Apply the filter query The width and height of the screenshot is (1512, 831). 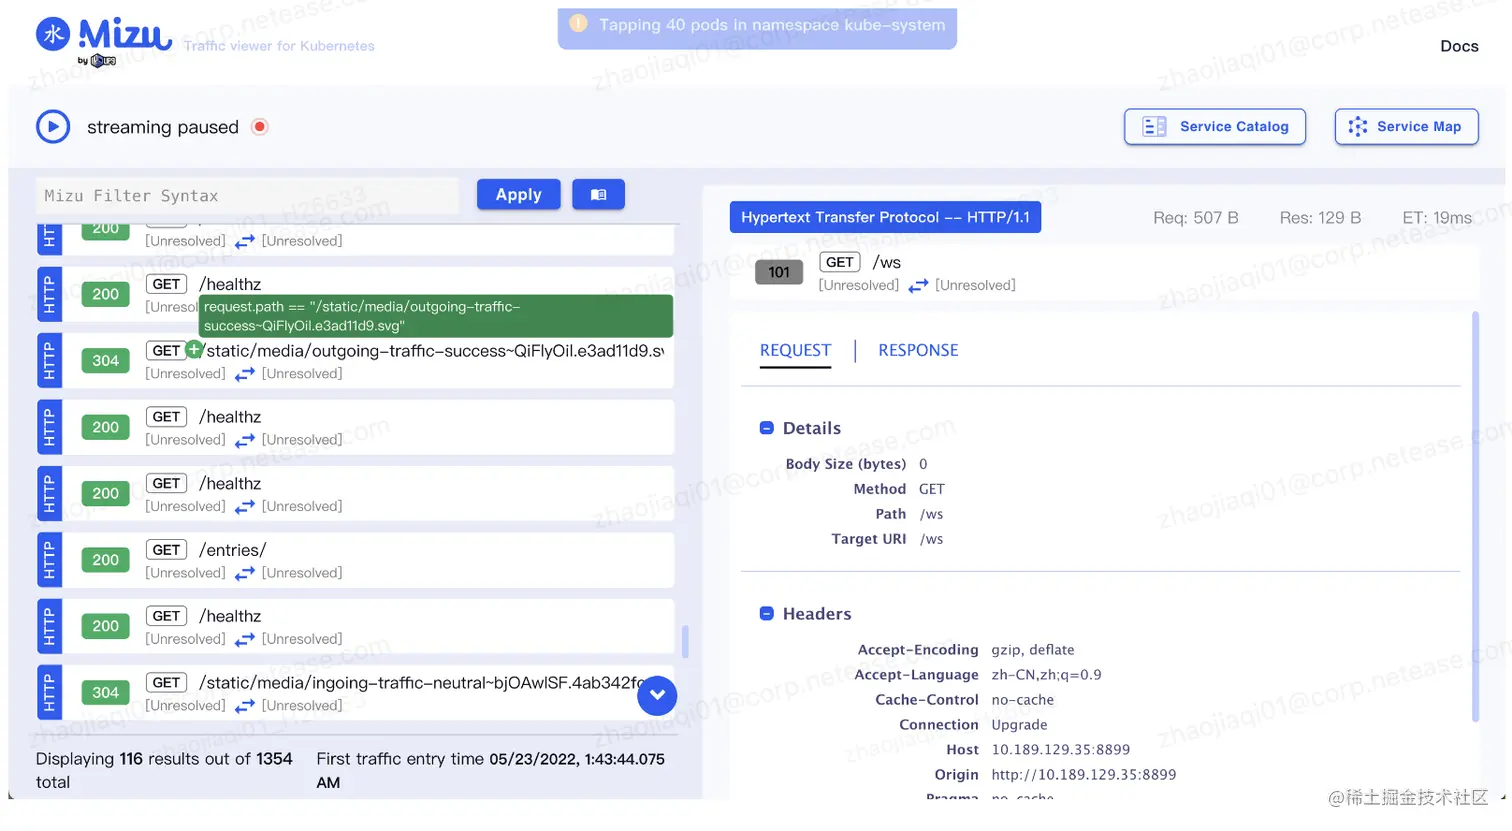518,195
